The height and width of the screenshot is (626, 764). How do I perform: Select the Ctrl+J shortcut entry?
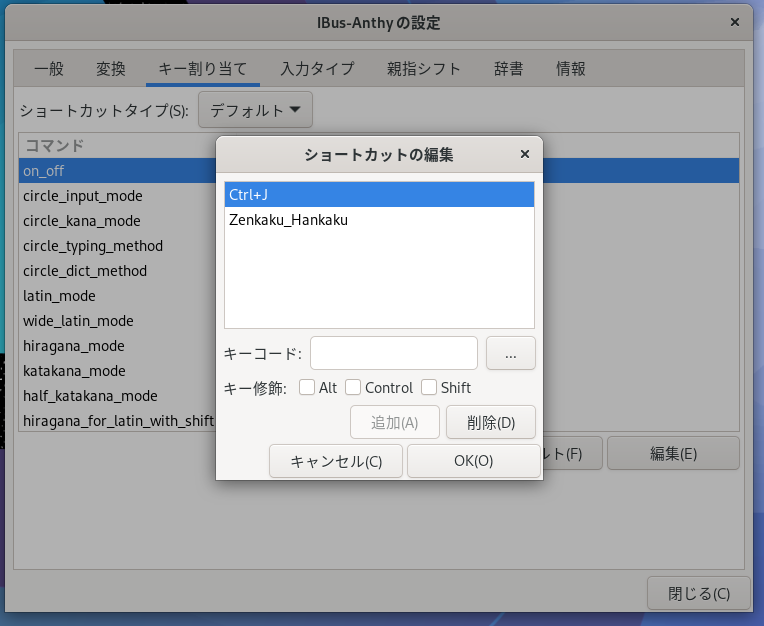pos(379,195)
